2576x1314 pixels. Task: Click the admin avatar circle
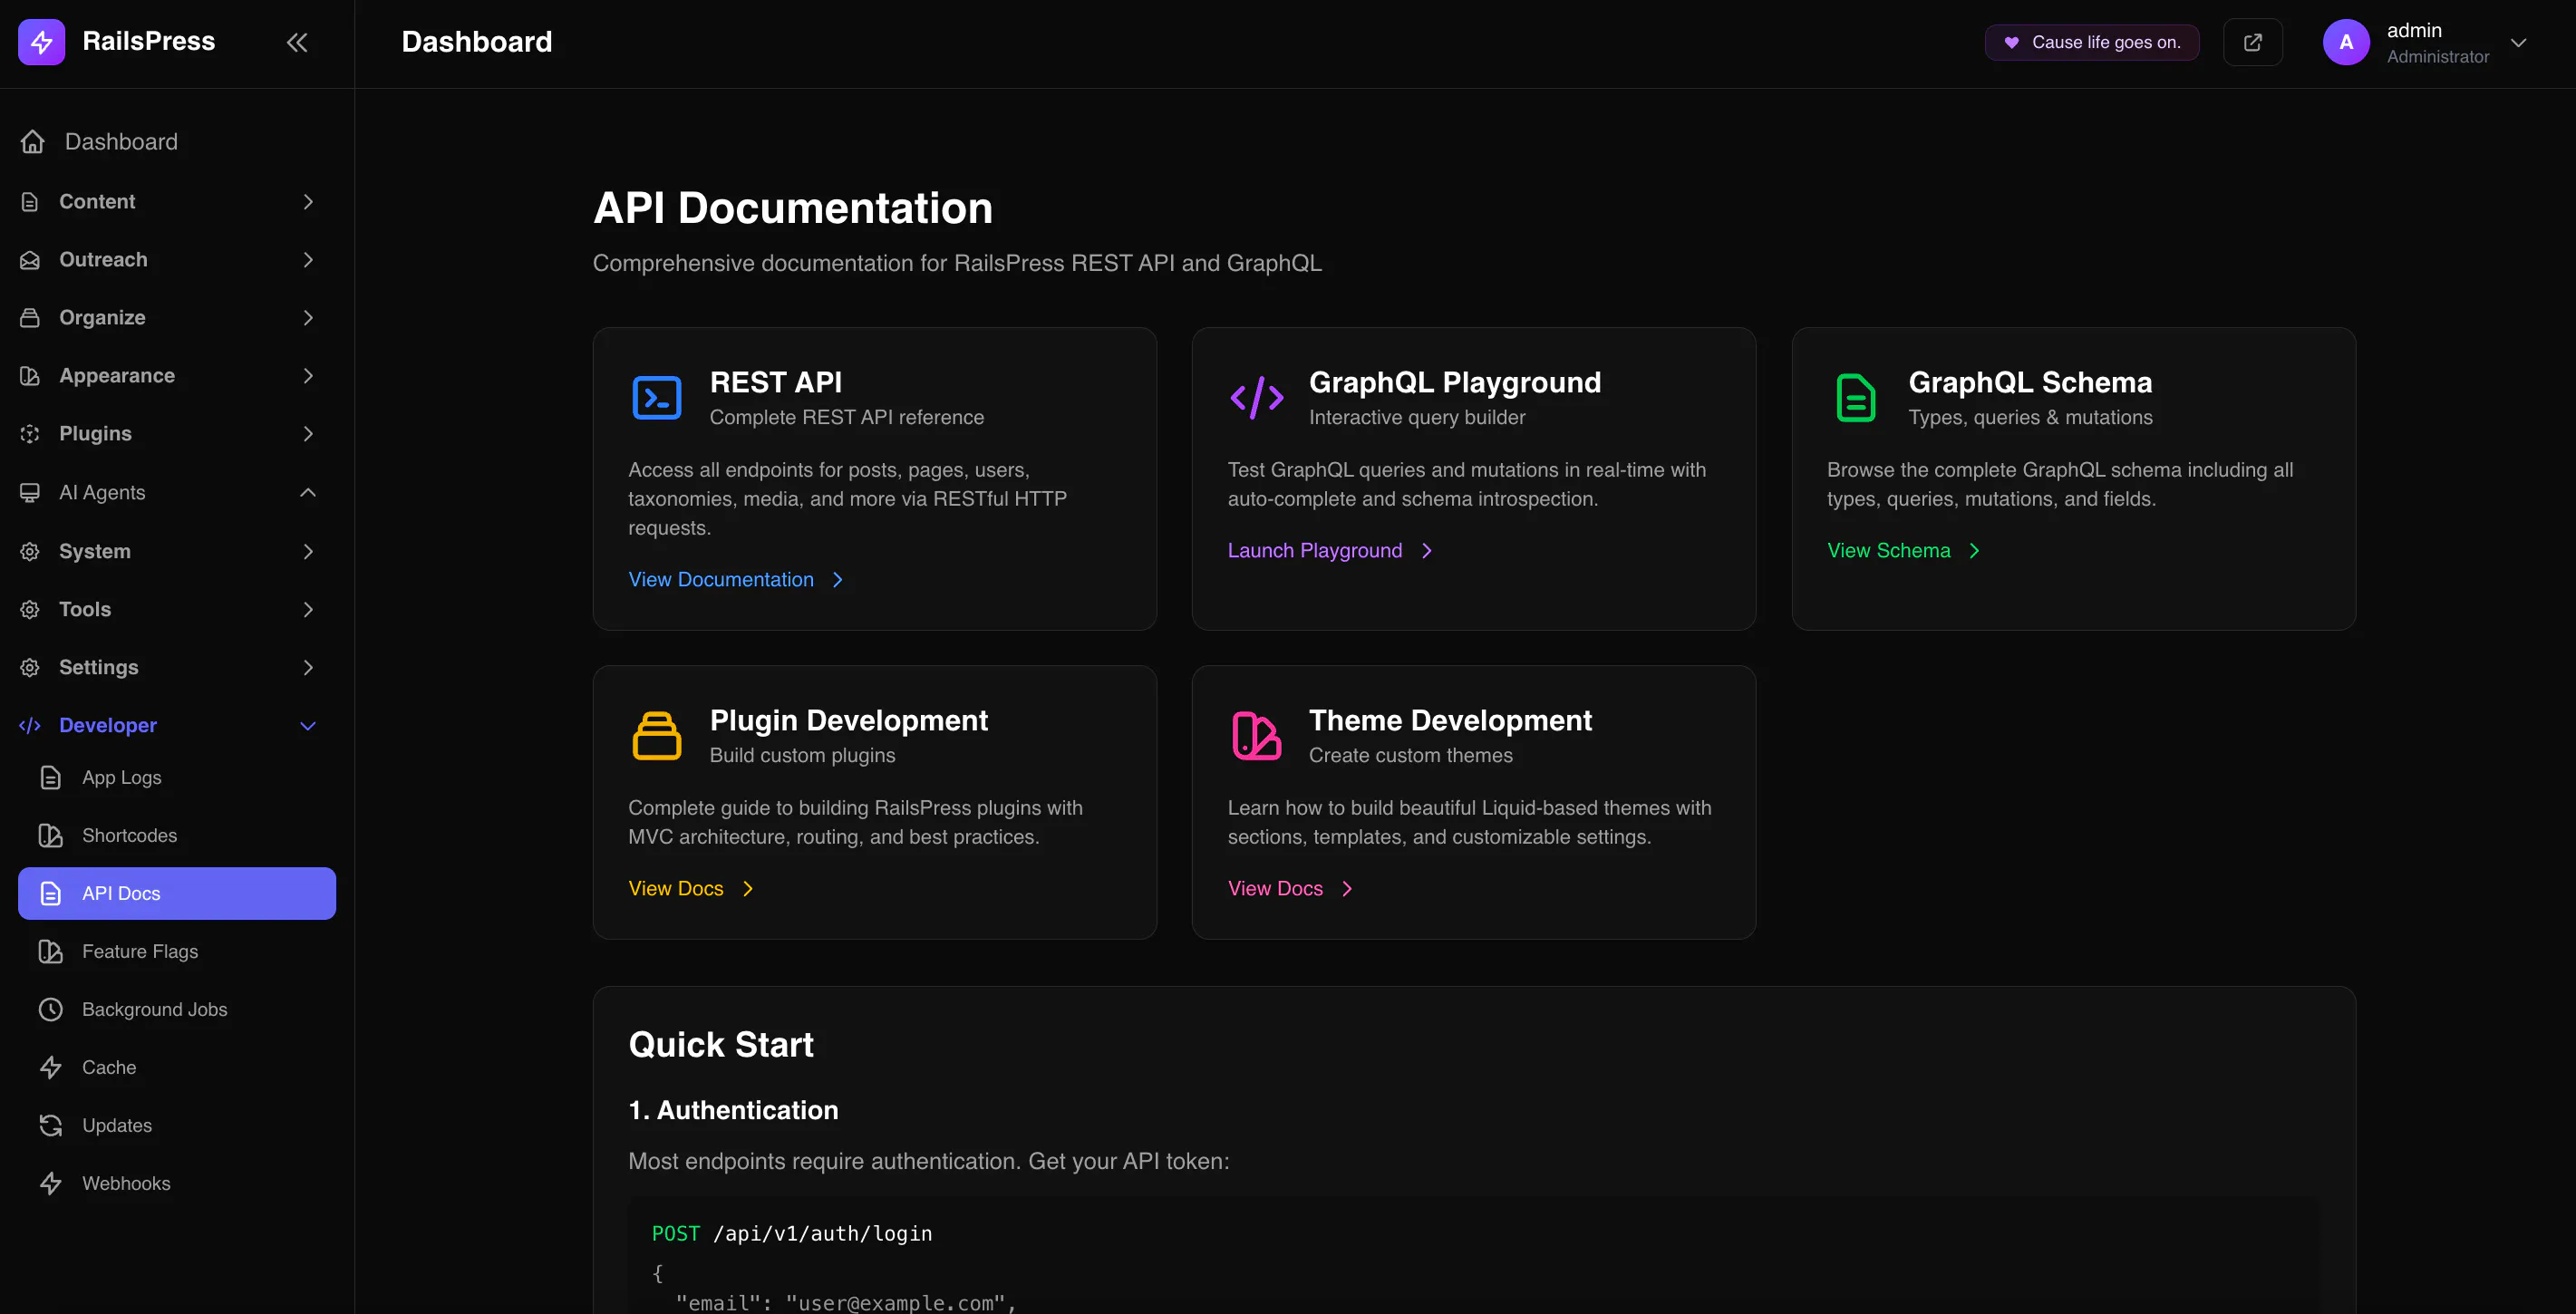[x=2346, y=42]
